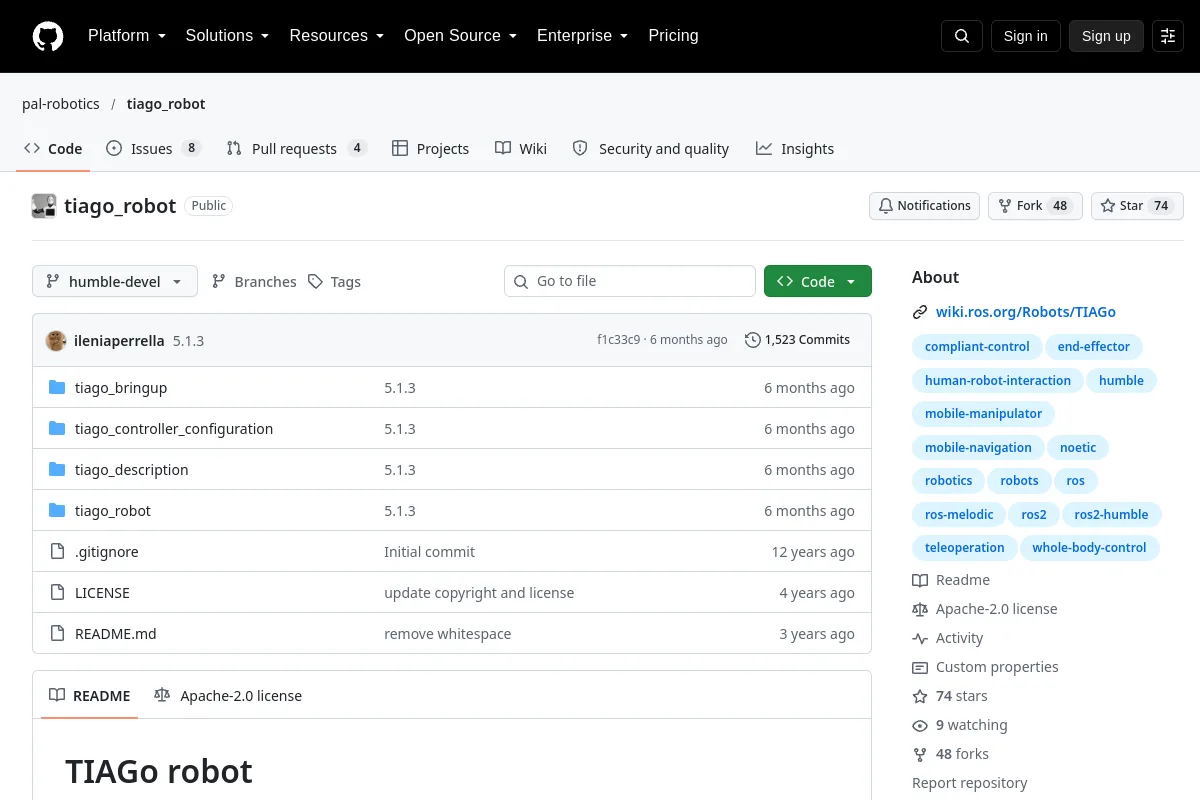Open the pal-robotics owner link

coord(61,104)
